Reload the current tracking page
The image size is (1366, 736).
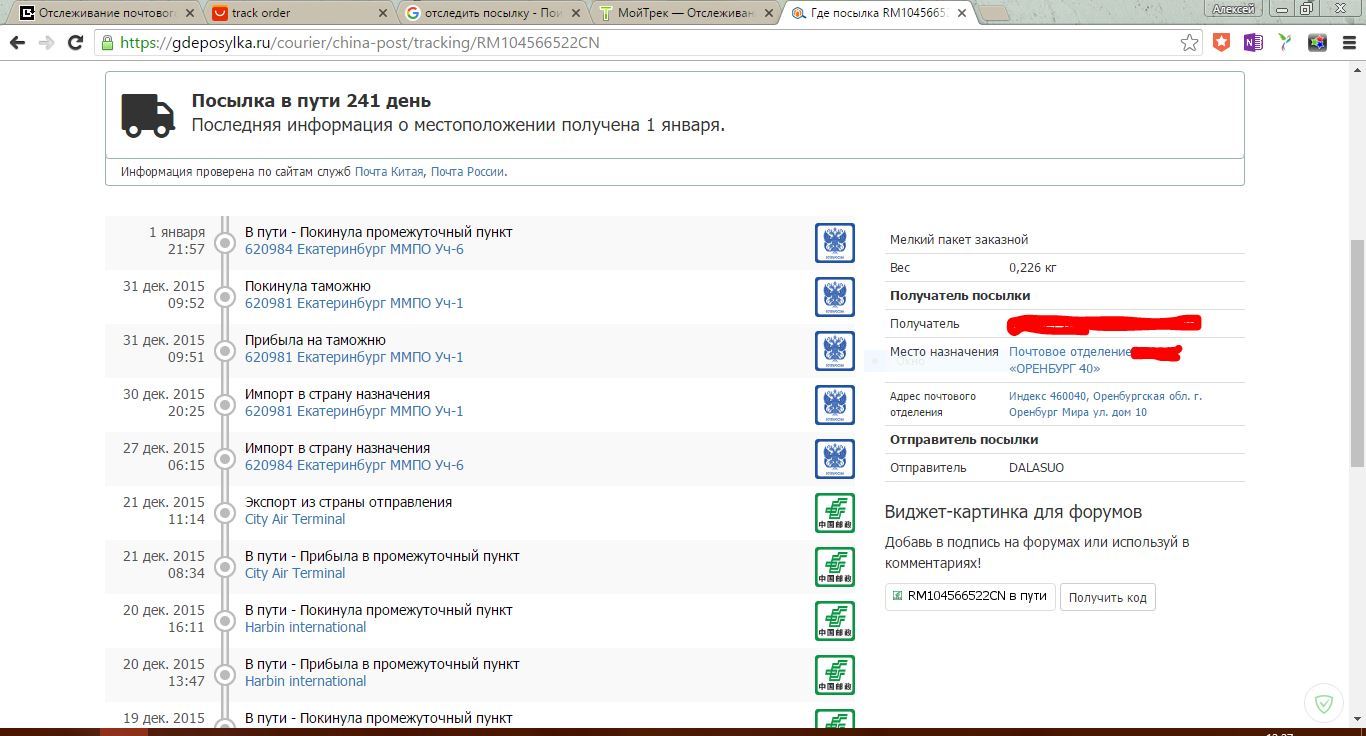[75, 43]
